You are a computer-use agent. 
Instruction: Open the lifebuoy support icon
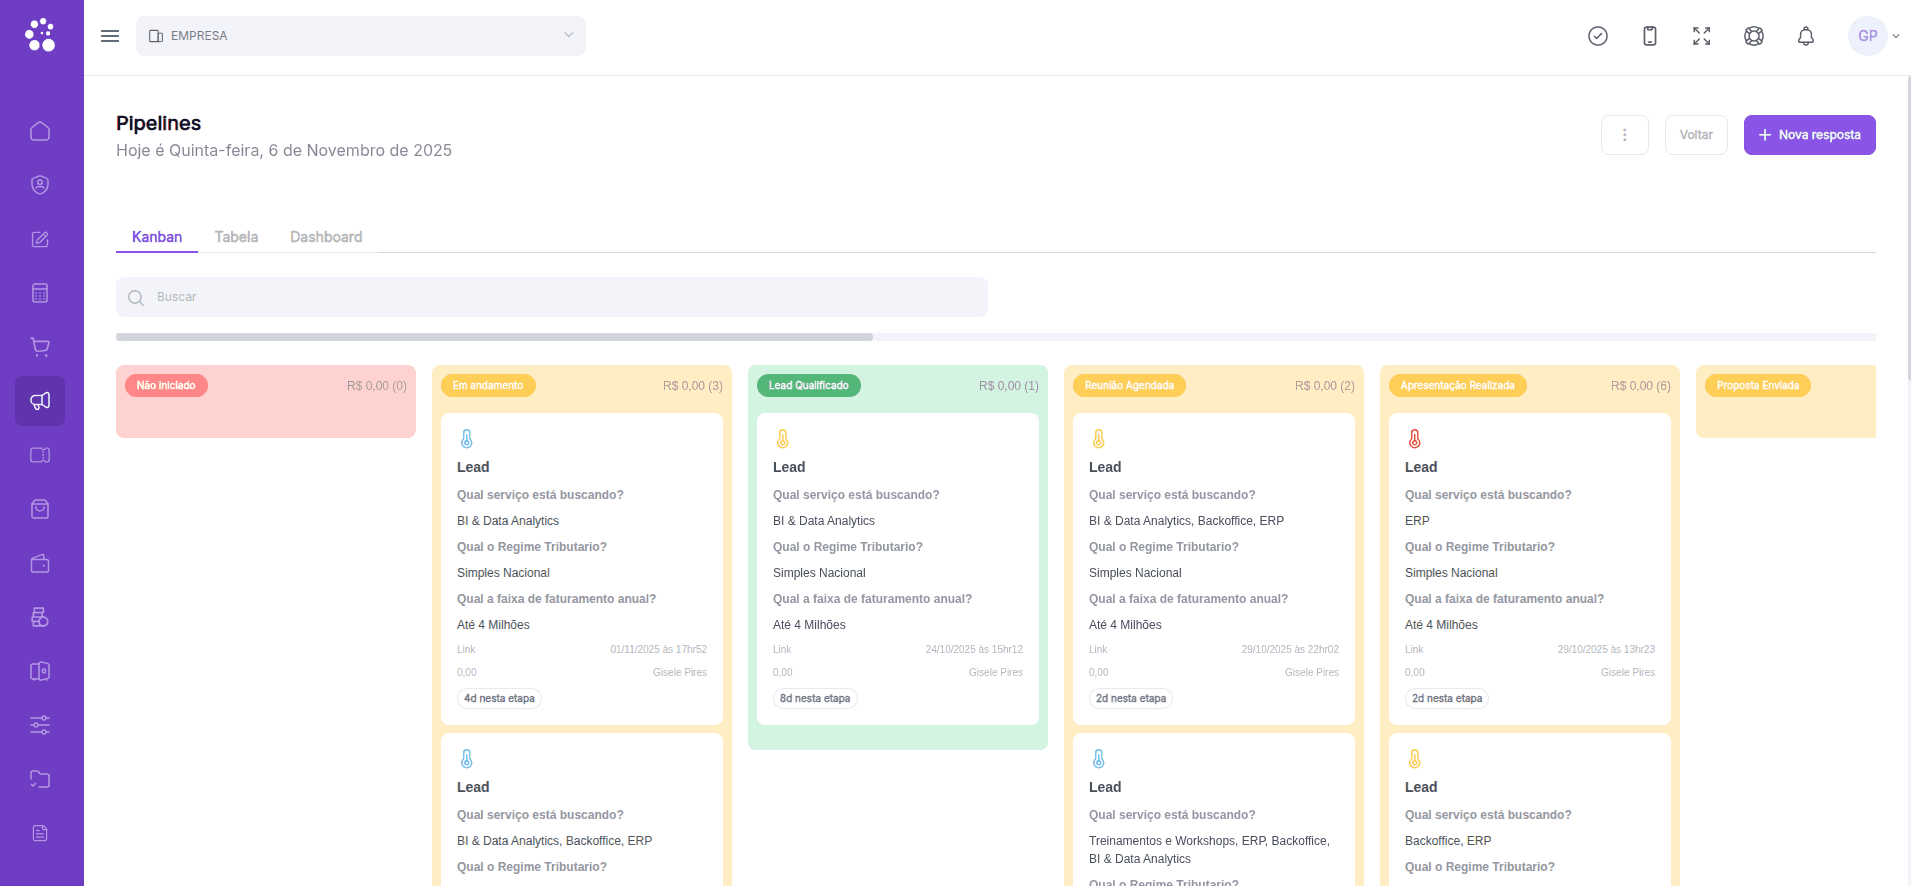[1754, 36]
